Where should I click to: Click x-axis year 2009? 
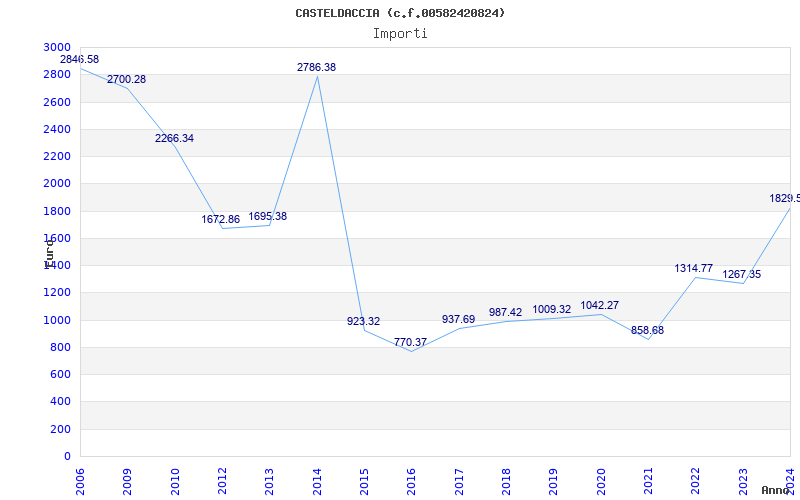[x=128, y=482]
